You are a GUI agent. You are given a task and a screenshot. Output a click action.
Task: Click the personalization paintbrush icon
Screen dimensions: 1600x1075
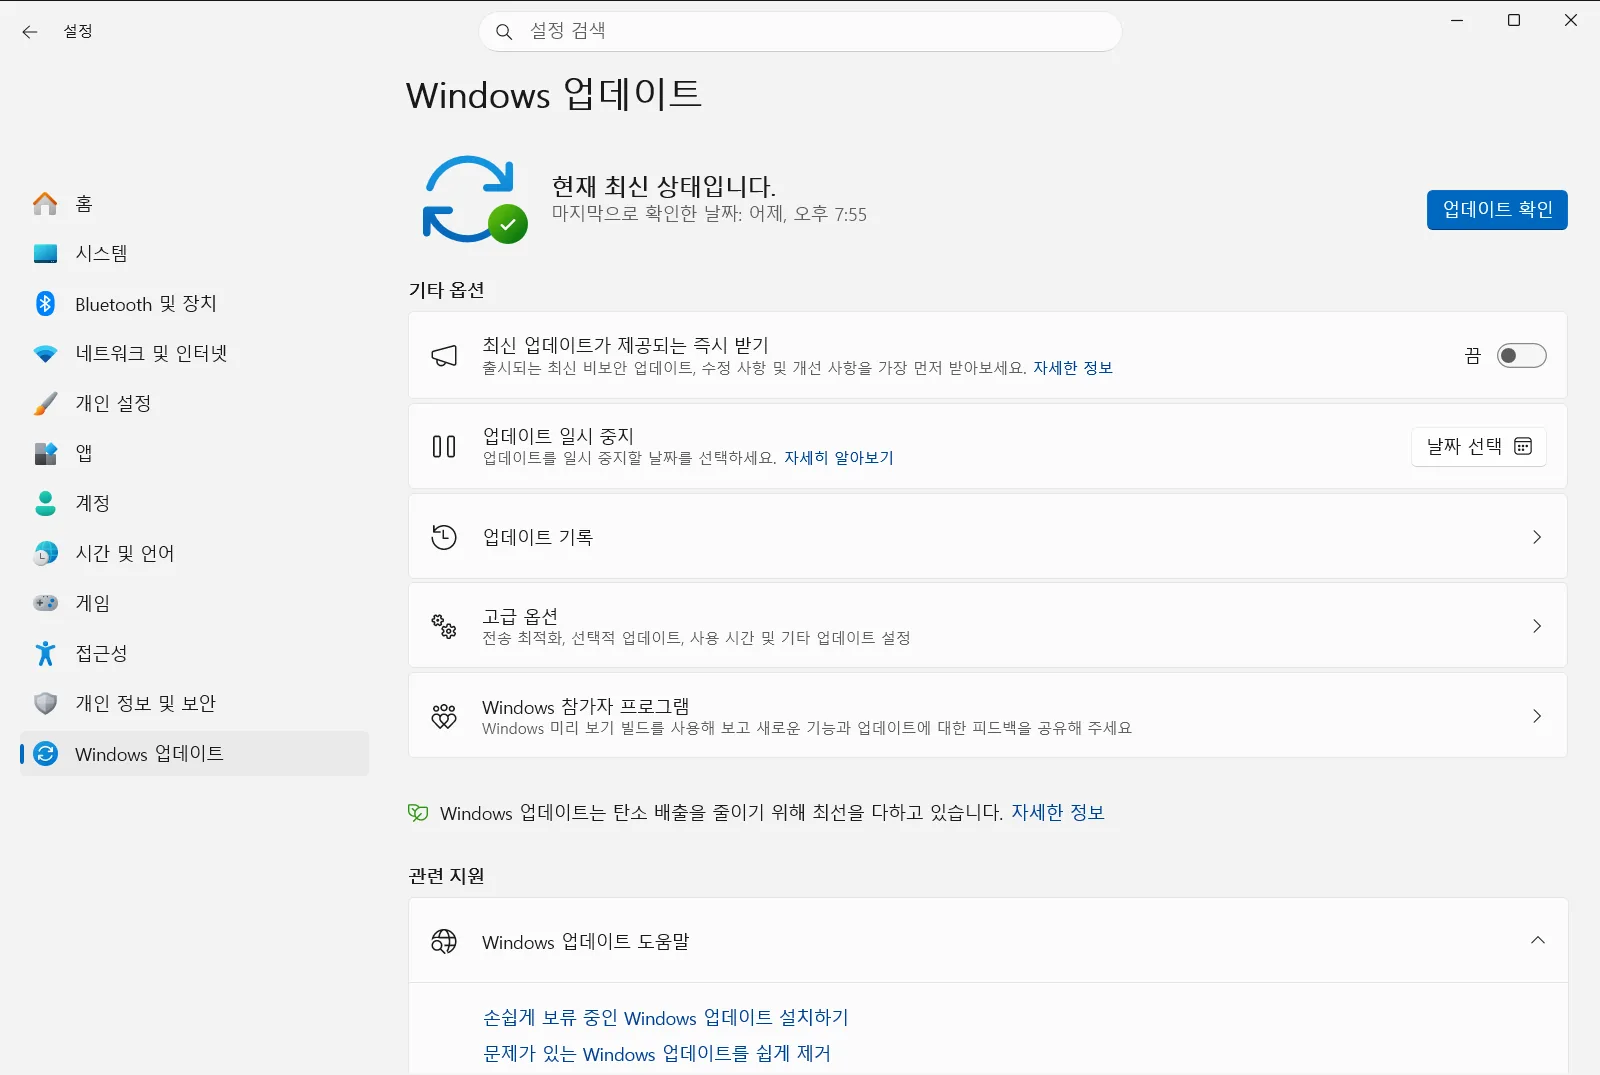coord(45,404)
